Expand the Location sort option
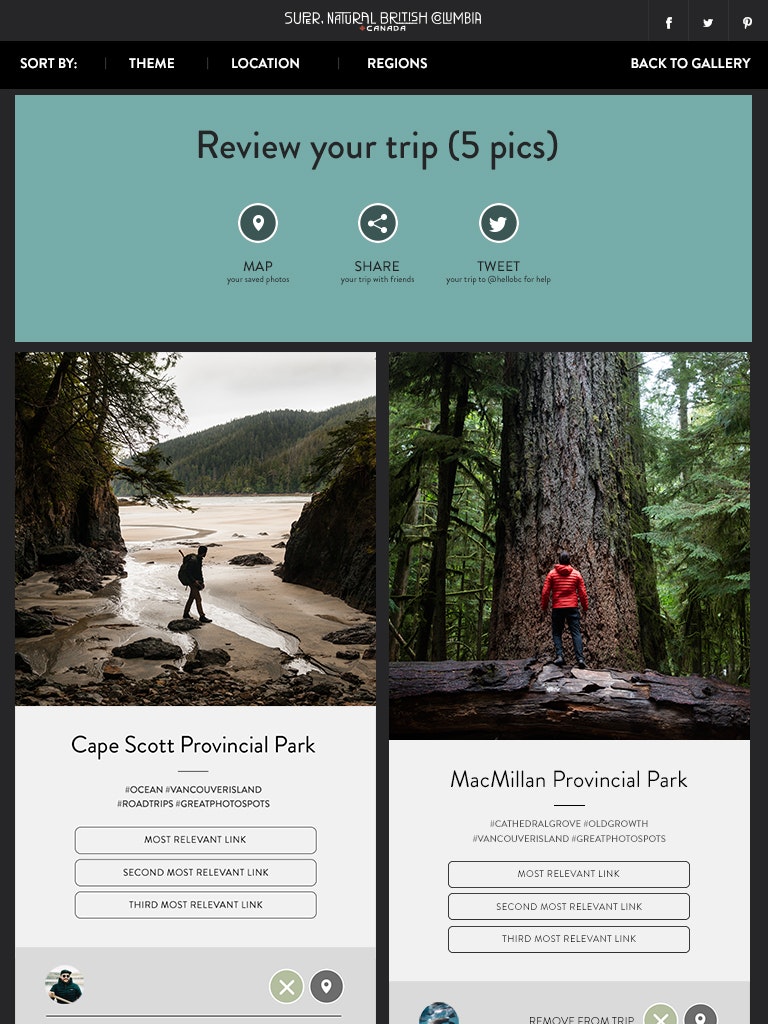This screenshot has width=768, height=1024. [x=265, y=63]
